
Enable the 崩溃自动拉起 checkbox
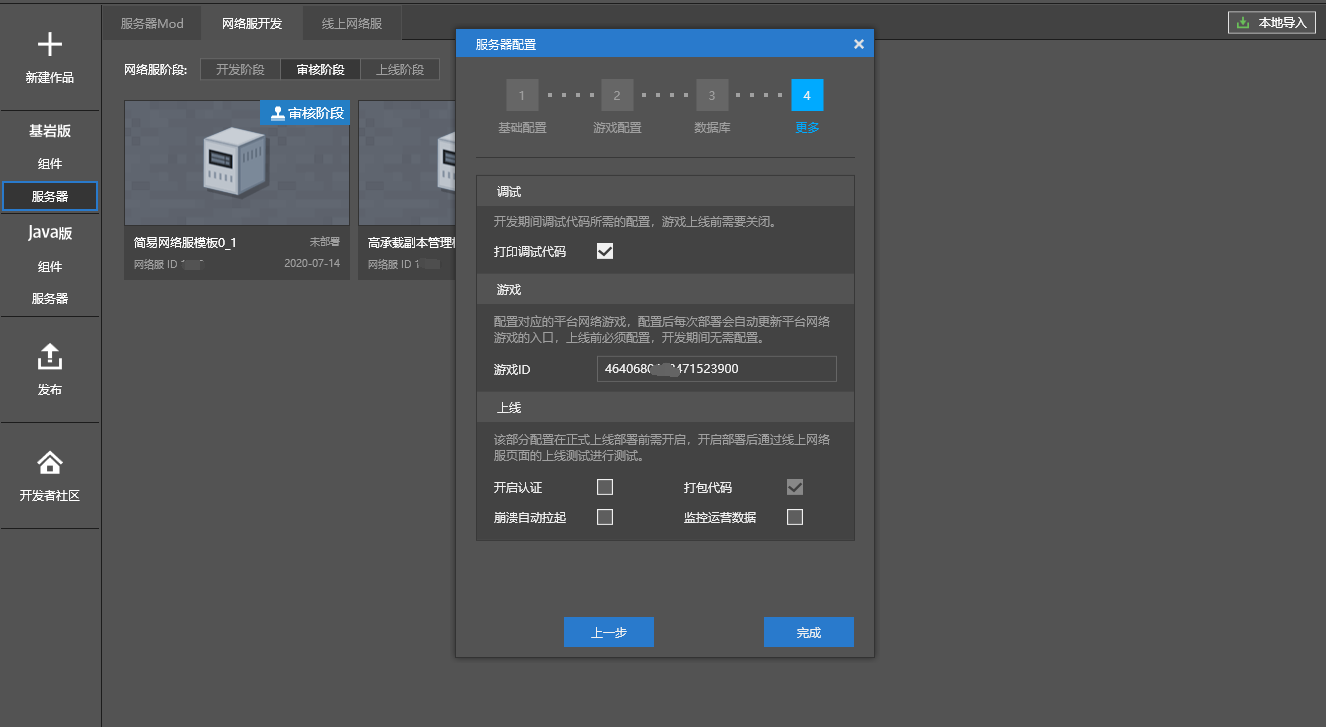[x=605, y=517]
